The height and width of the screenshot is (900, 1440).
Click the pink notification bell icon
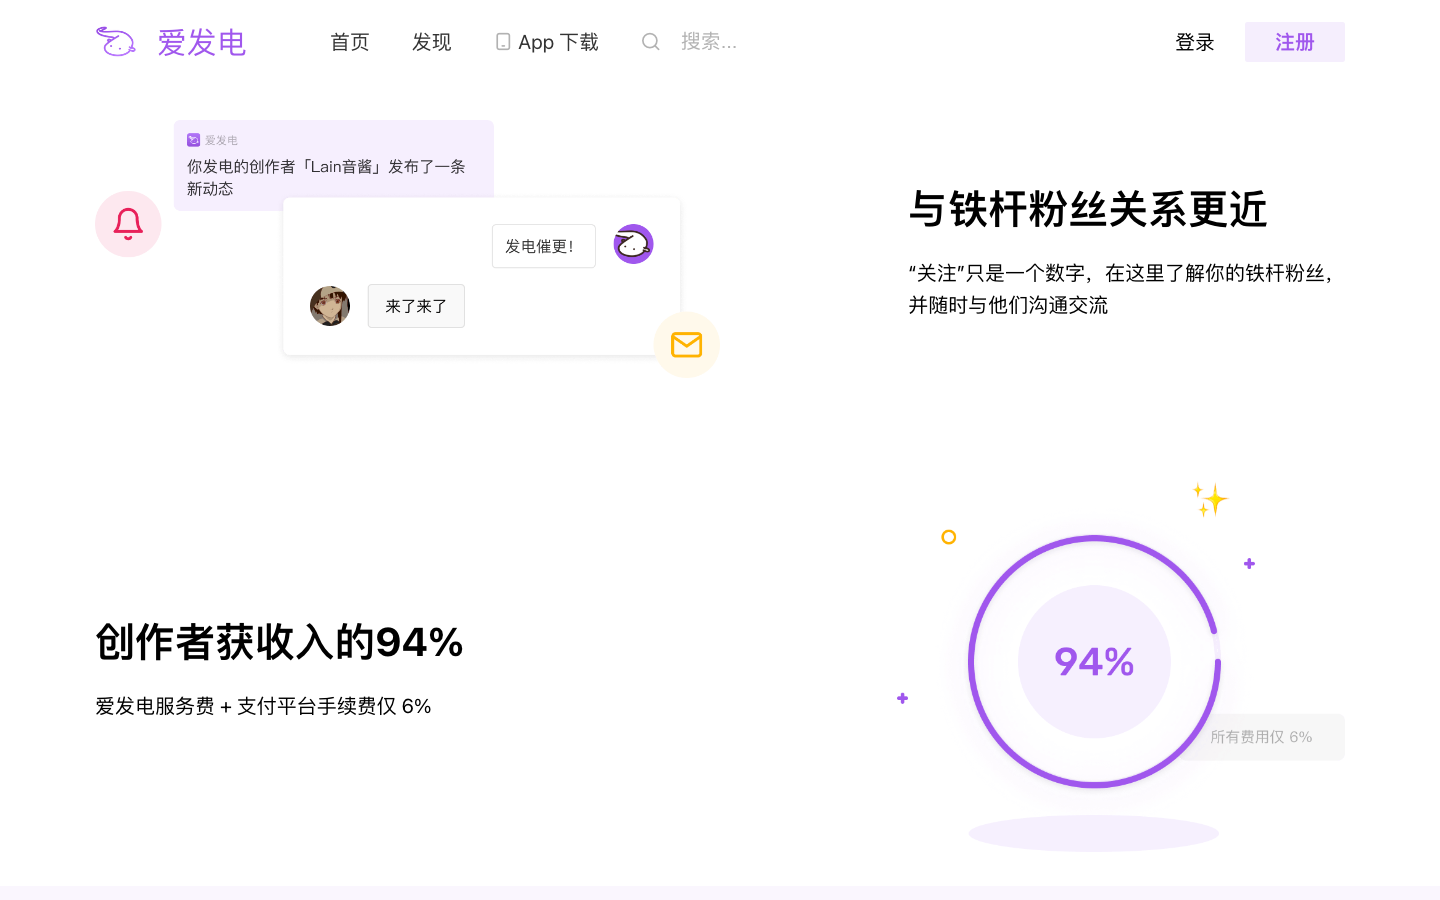click(x=128, y=224)
